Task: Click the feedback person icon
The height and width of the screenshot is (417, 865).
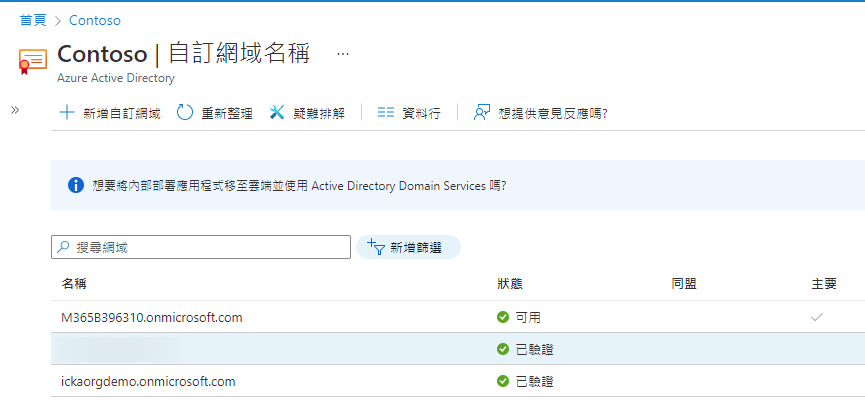Action: (x=482, y=113)
